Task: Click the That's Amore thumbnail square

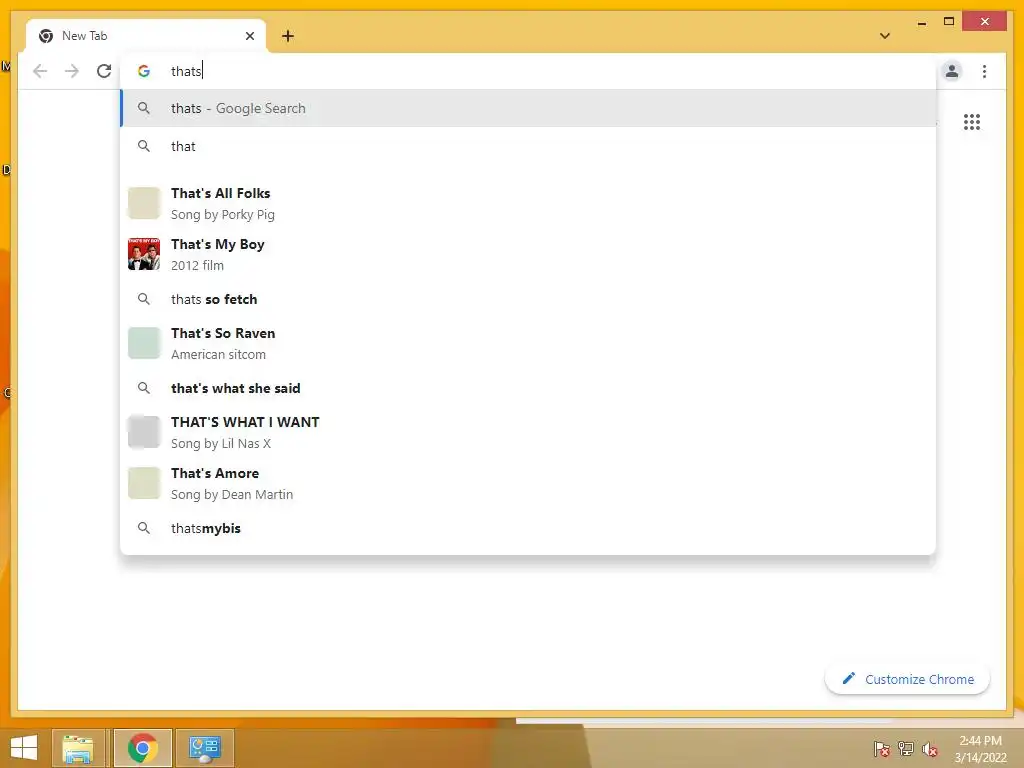Action: pos(144,483)
